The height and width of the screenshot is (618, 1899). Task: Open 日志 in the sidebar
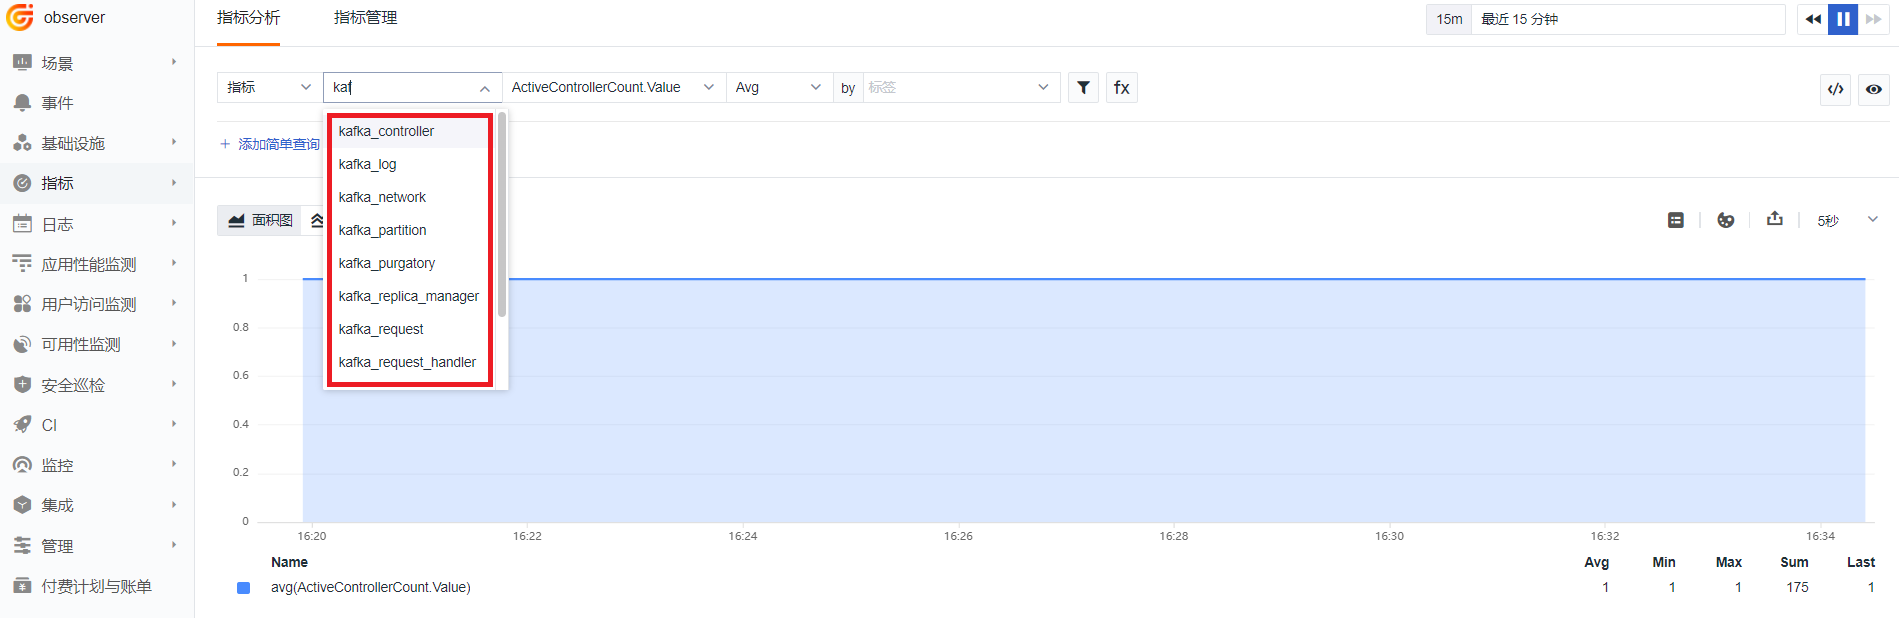point(58,224)
